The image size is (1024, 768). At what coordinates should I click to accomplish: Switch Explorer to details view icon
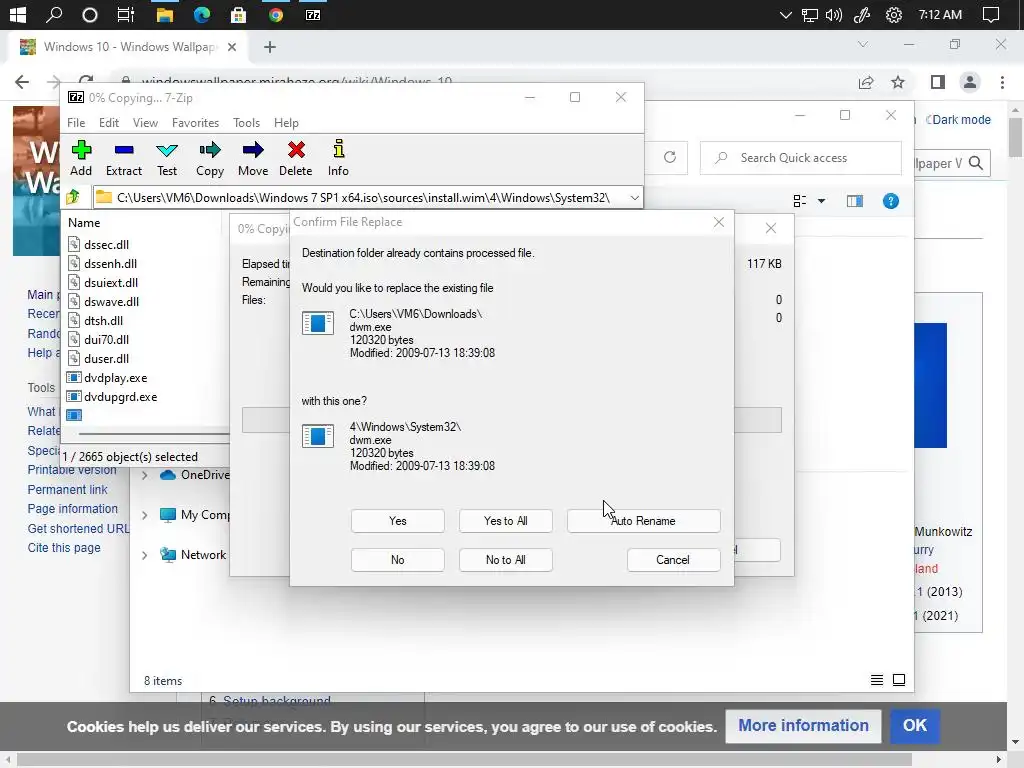[x=877, y=680]
